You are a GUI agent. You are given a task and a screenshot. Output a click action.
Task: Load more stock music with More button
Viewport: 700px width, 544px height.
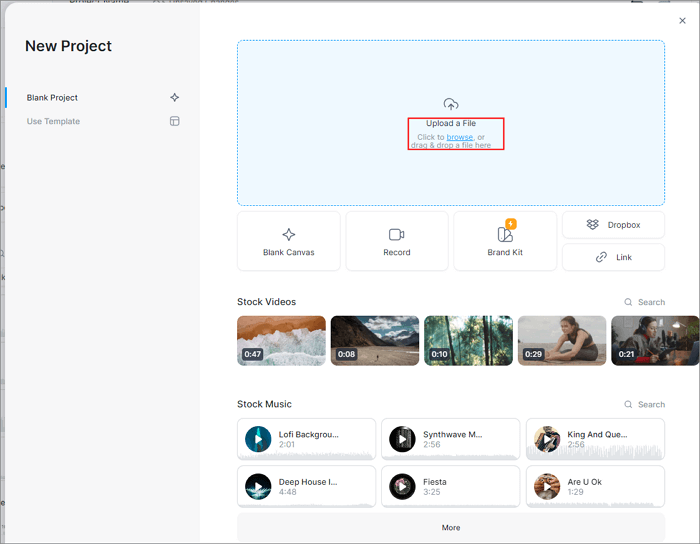click(x=451, y=527)
